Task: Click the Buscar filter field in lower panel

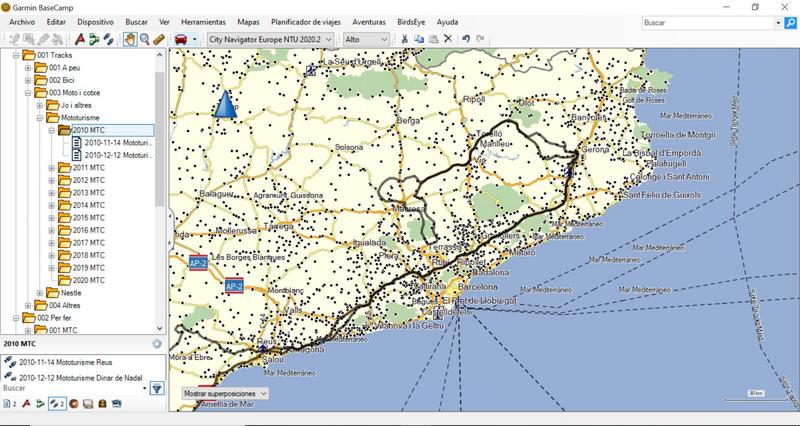Action: pos(71,389)
